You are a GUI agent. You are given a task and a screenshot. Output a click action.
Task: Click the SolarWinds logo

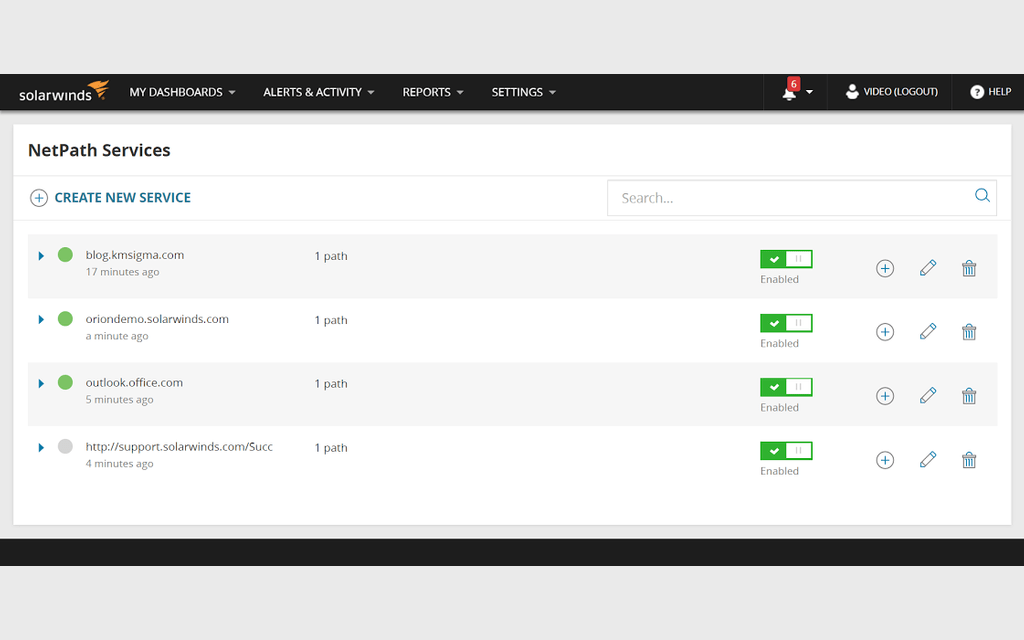64,92
